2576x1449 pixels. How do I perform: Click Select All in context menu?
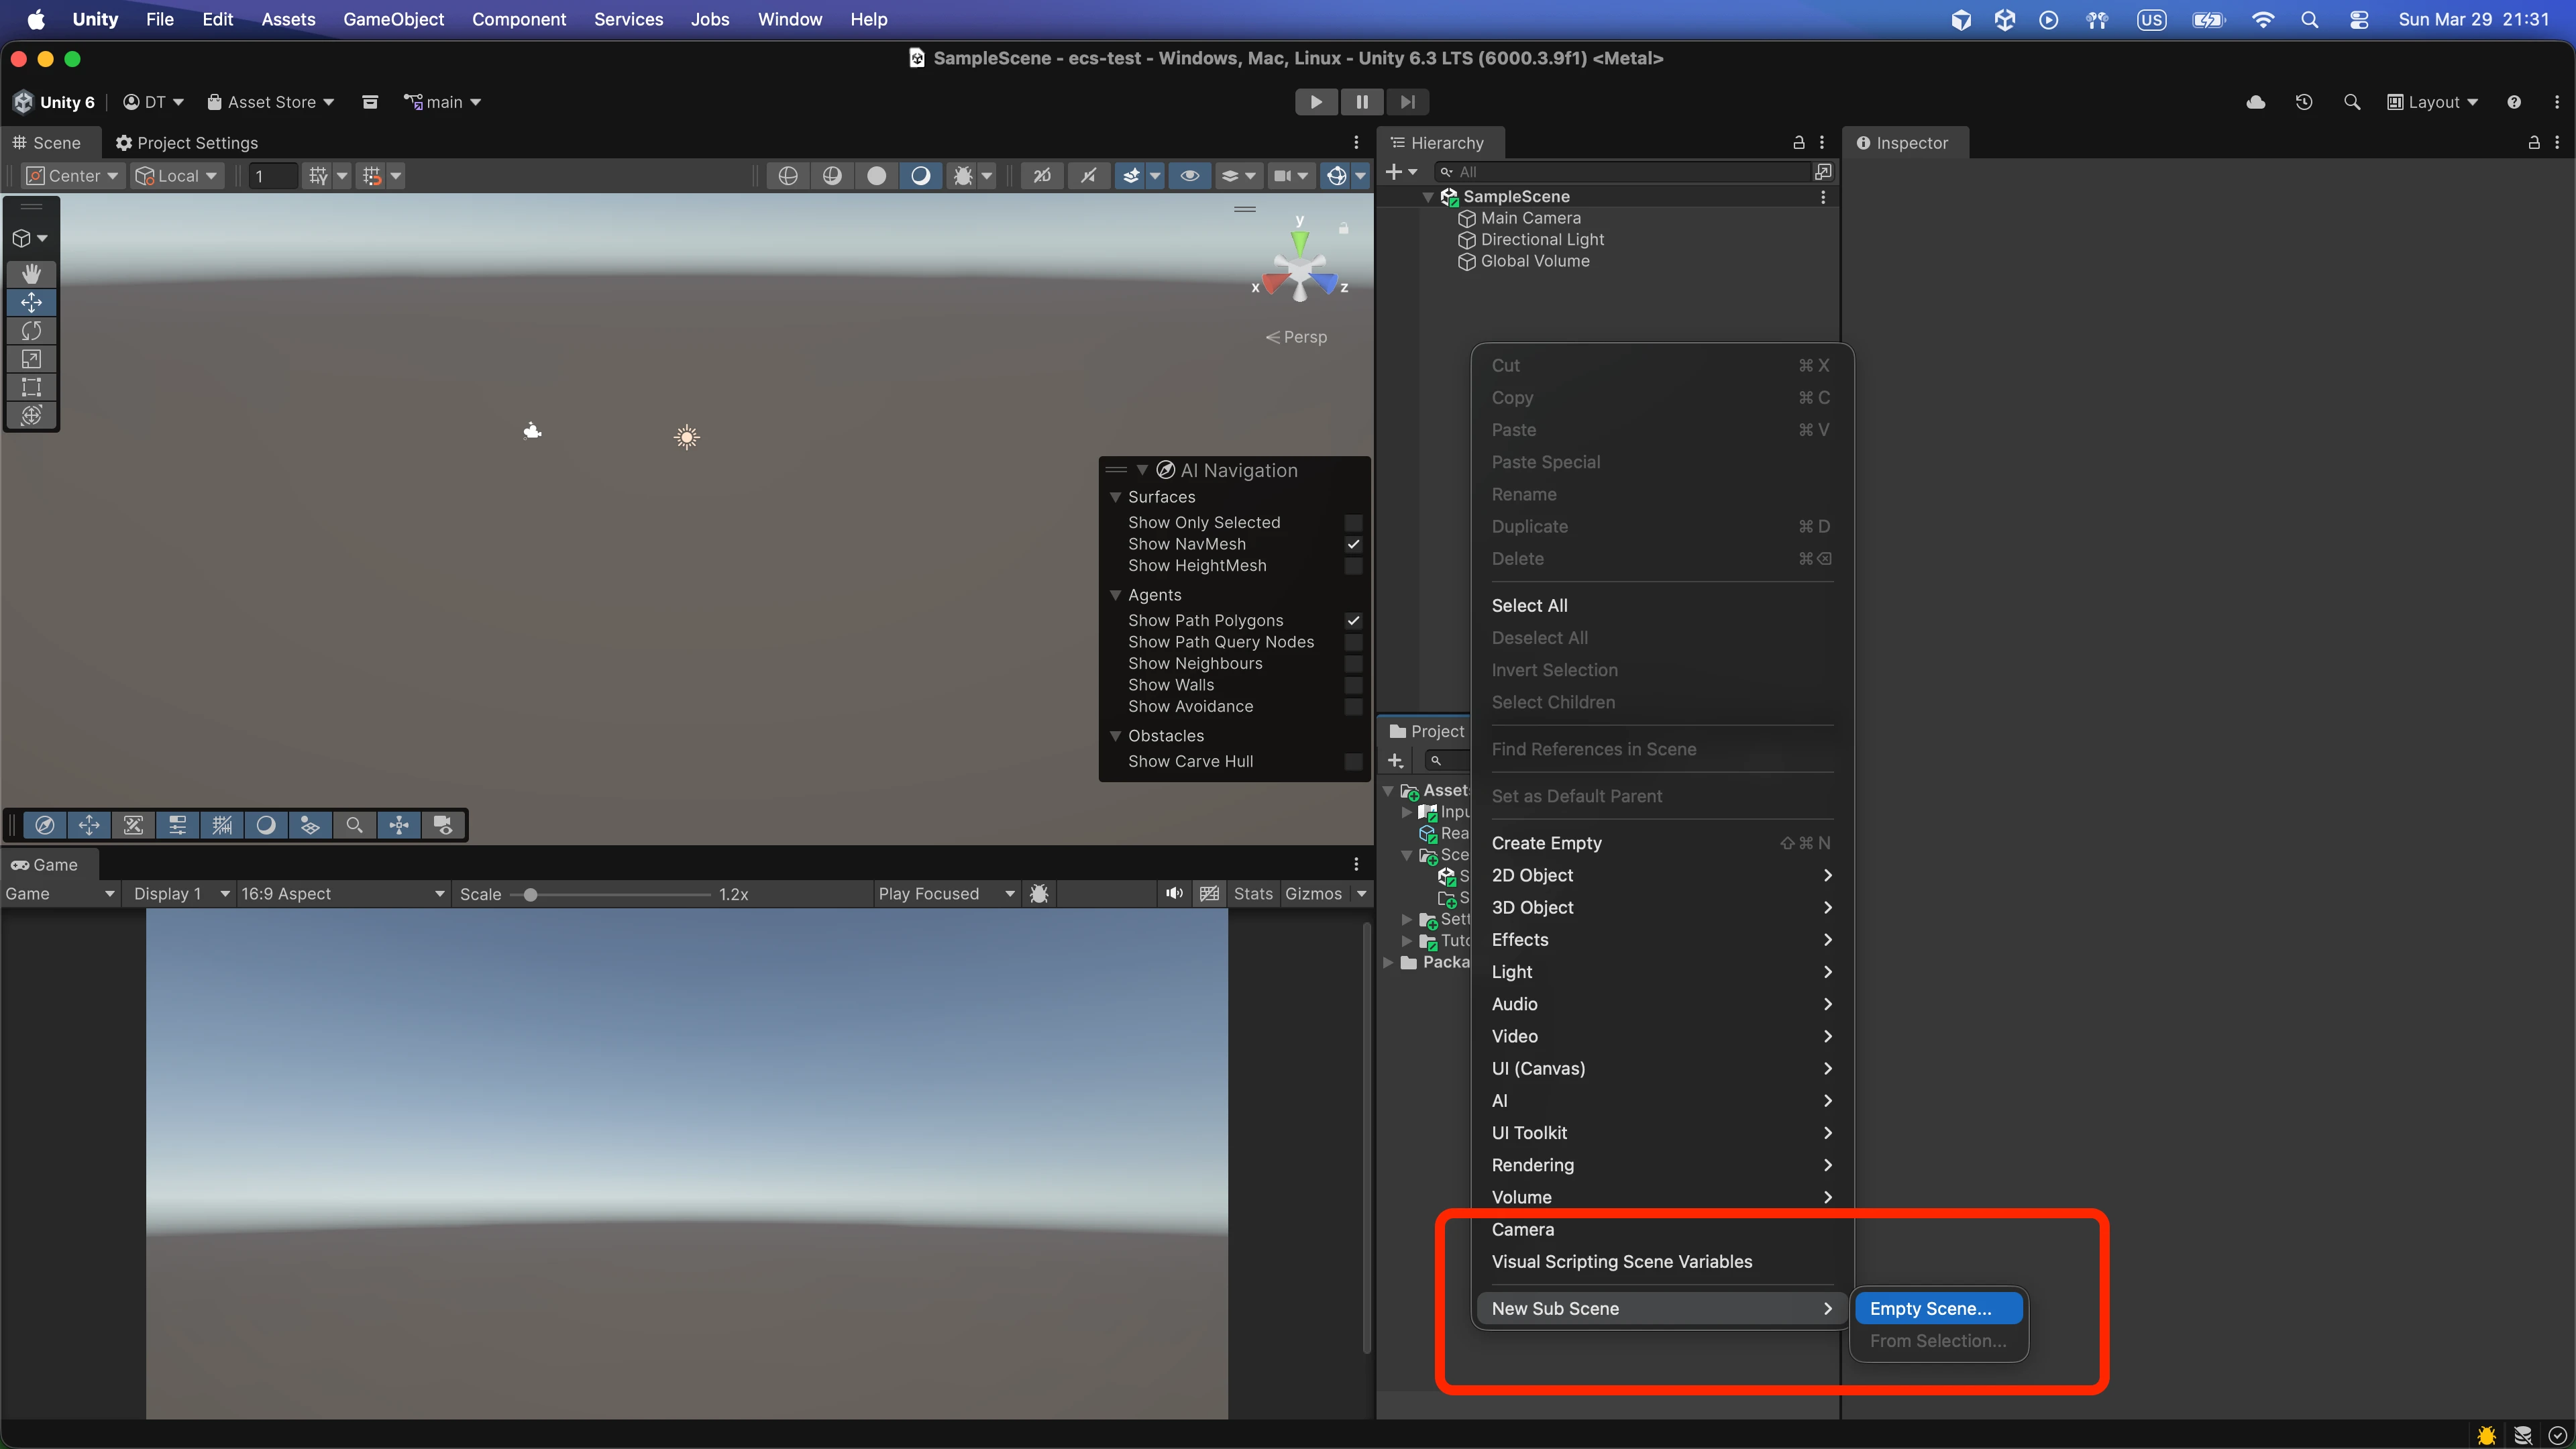coord(1661,605)
